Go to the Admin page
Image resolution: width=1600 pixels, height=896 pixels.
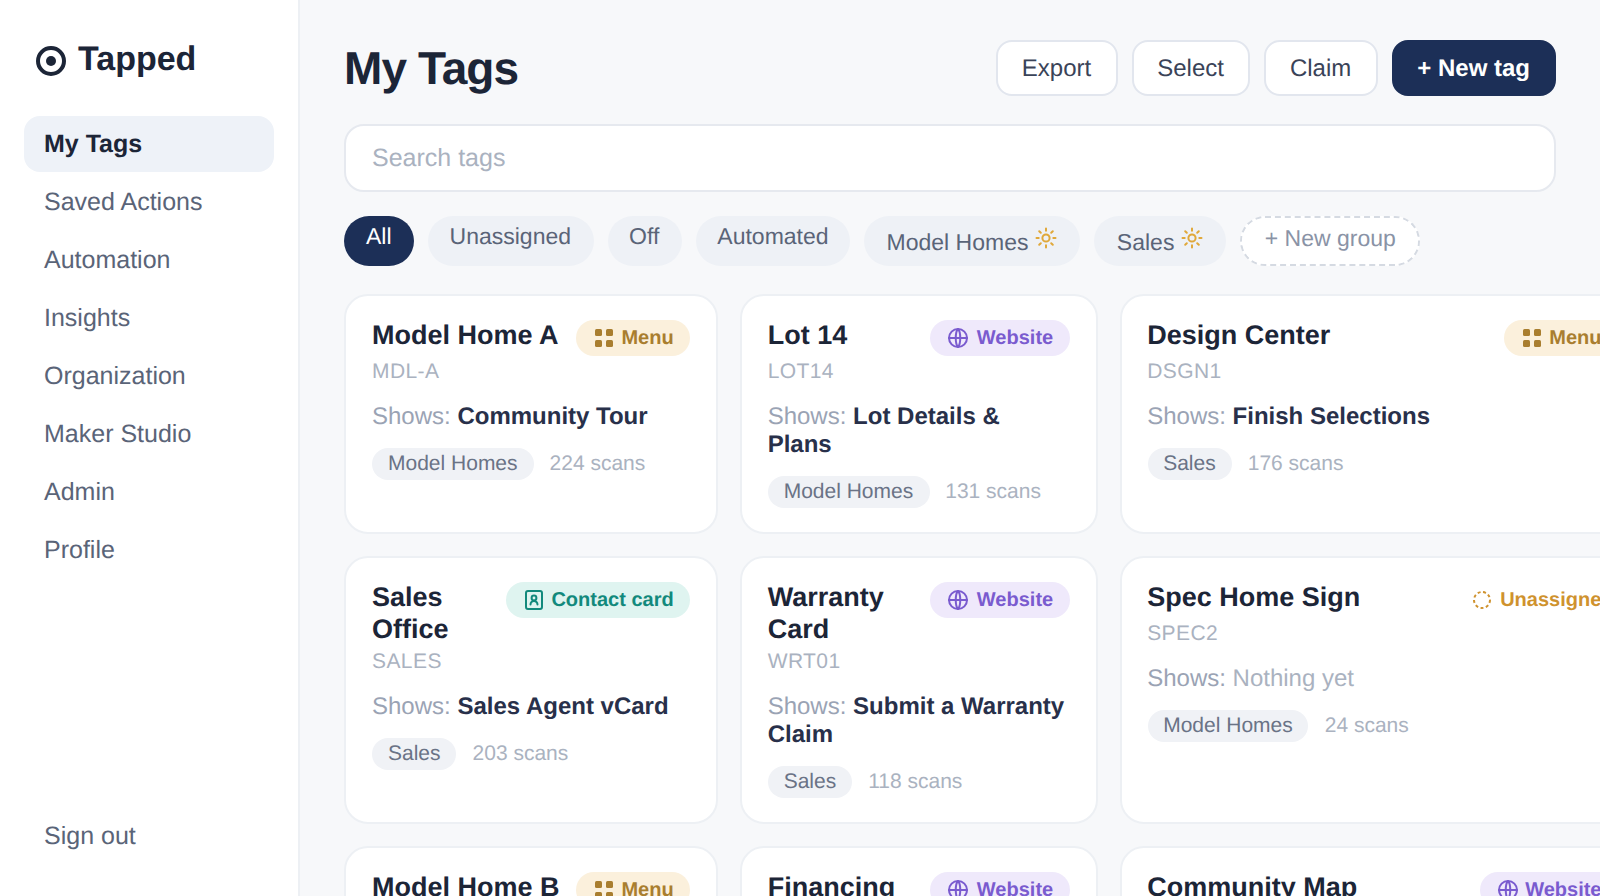point(149,492)
